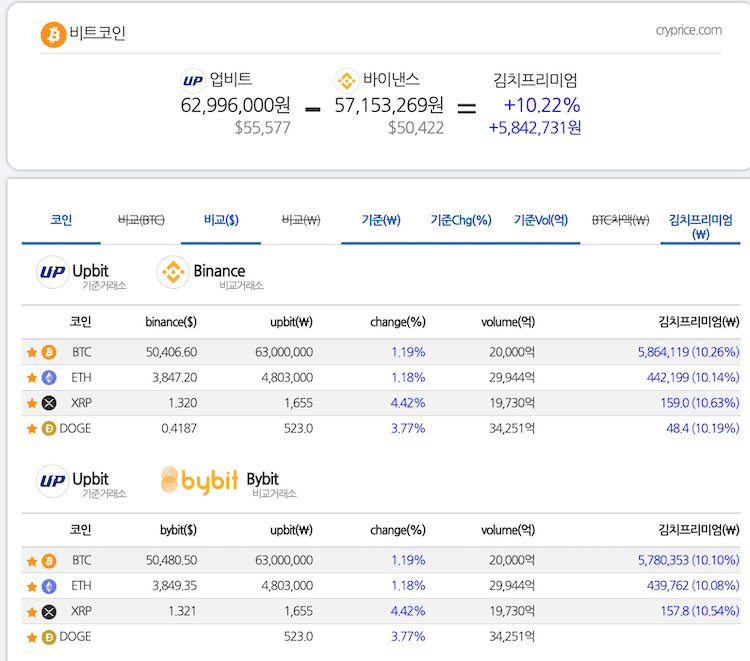Toggle favorite star for DOGE in Binance table
This screenshot has width=750, height=661.
[32, 429]
